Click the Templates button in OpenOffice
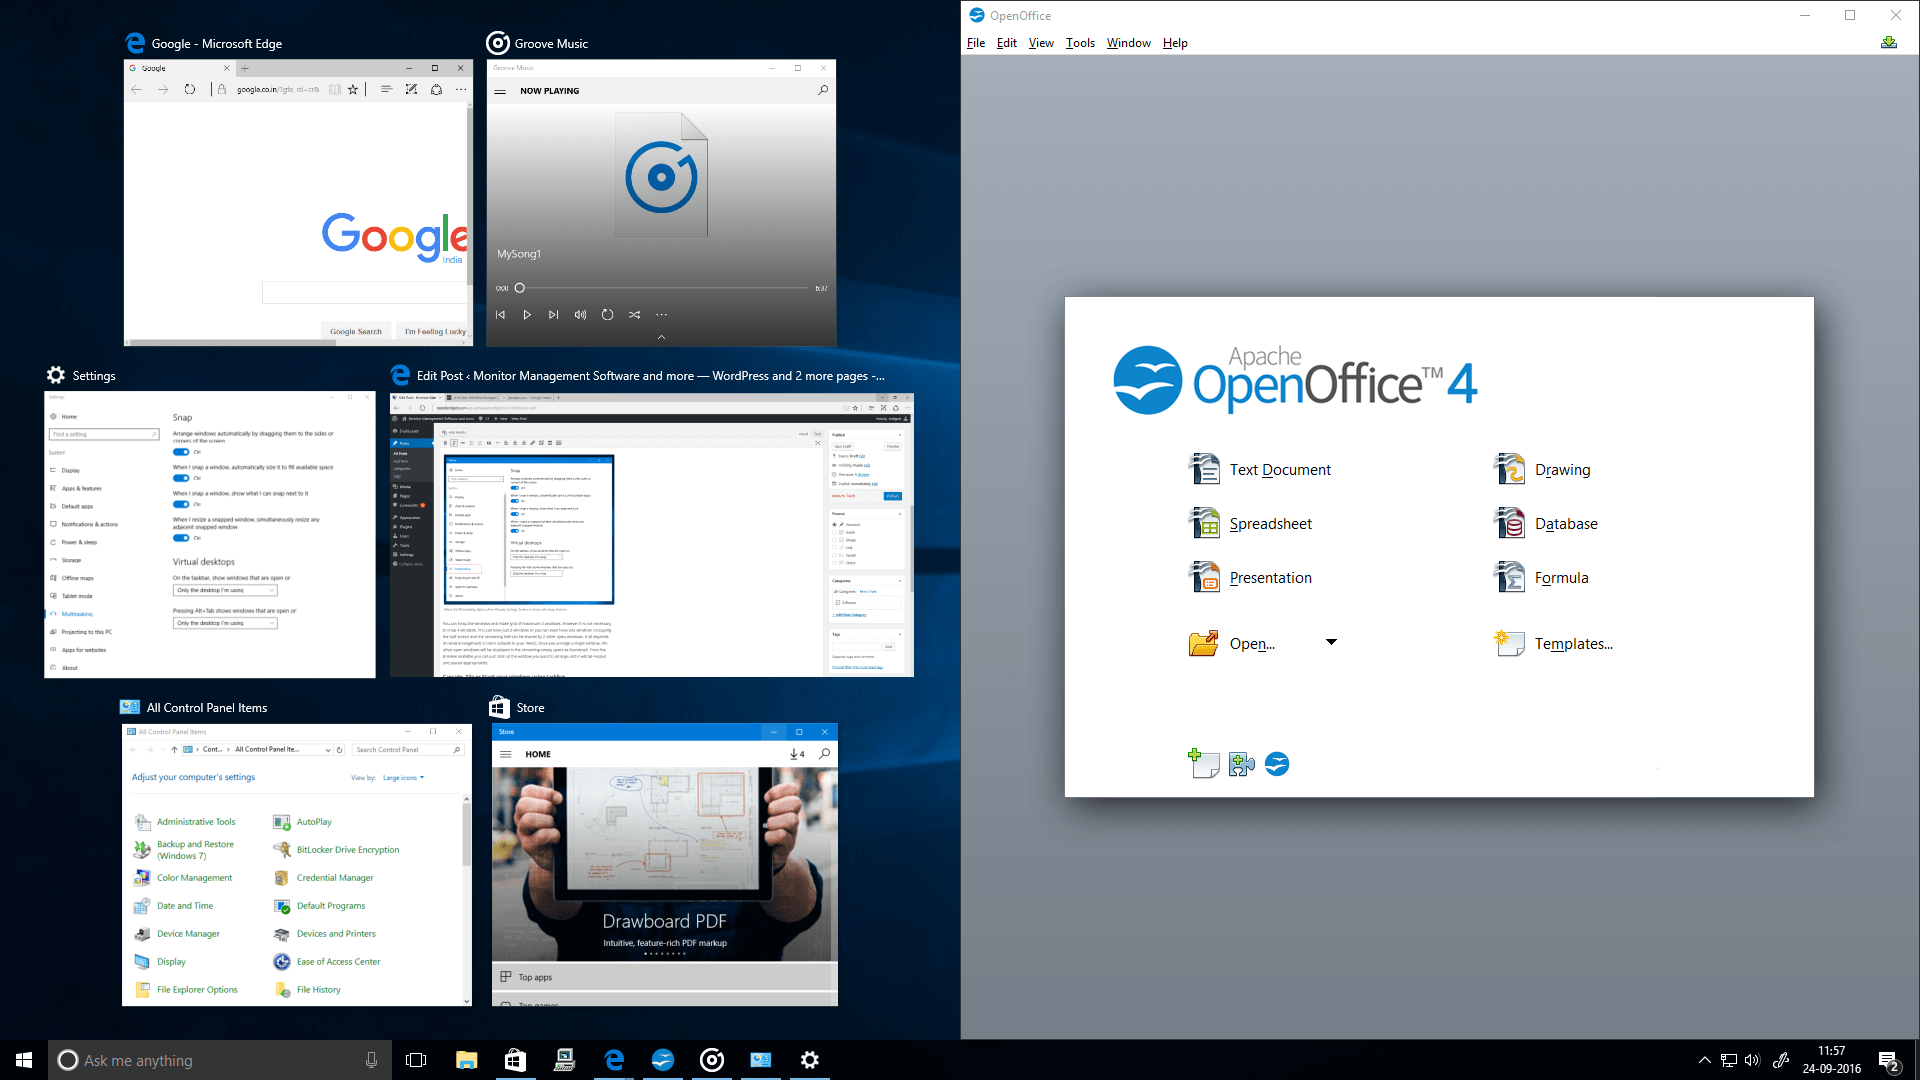1920x1080 pixels. click(1573, 643)
